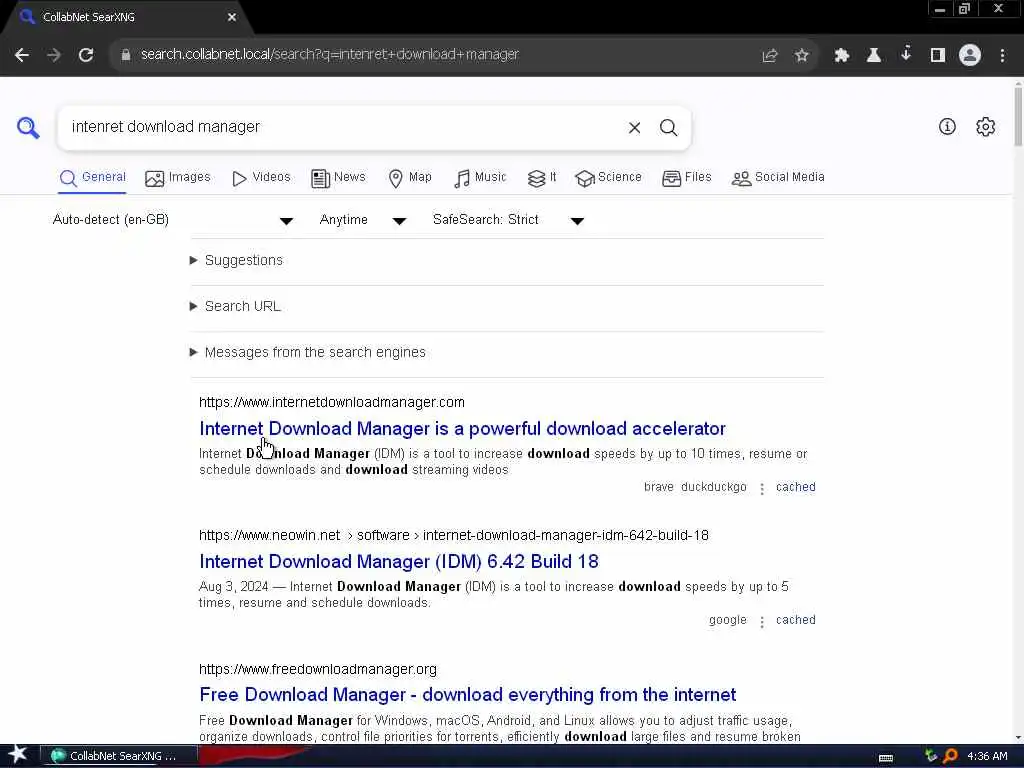Select the General search tab
This screenshot has width=1024, height=768.
pos(92,178)
